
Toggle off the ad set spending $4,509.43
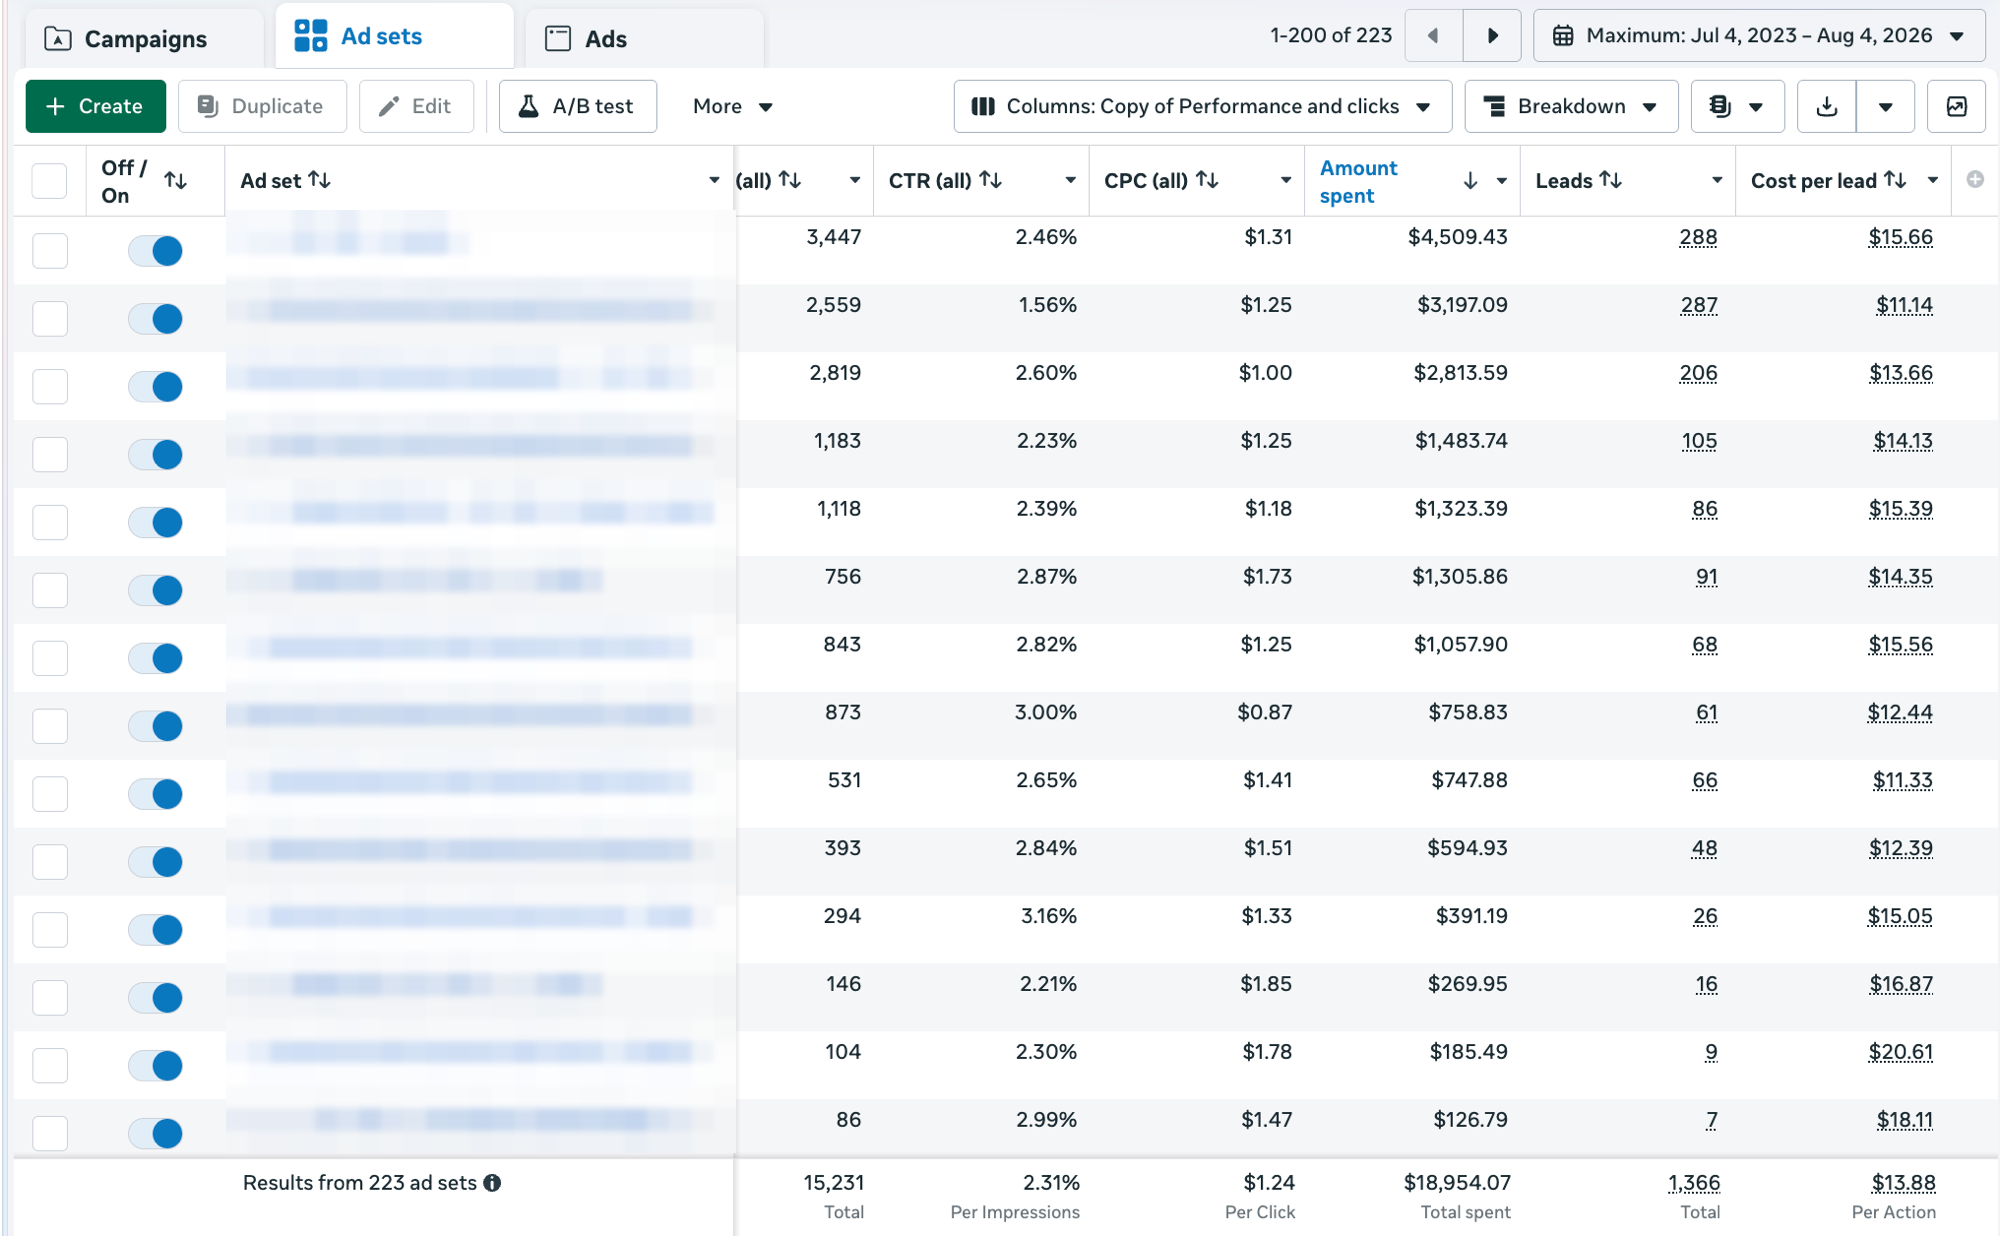point(155,251)
